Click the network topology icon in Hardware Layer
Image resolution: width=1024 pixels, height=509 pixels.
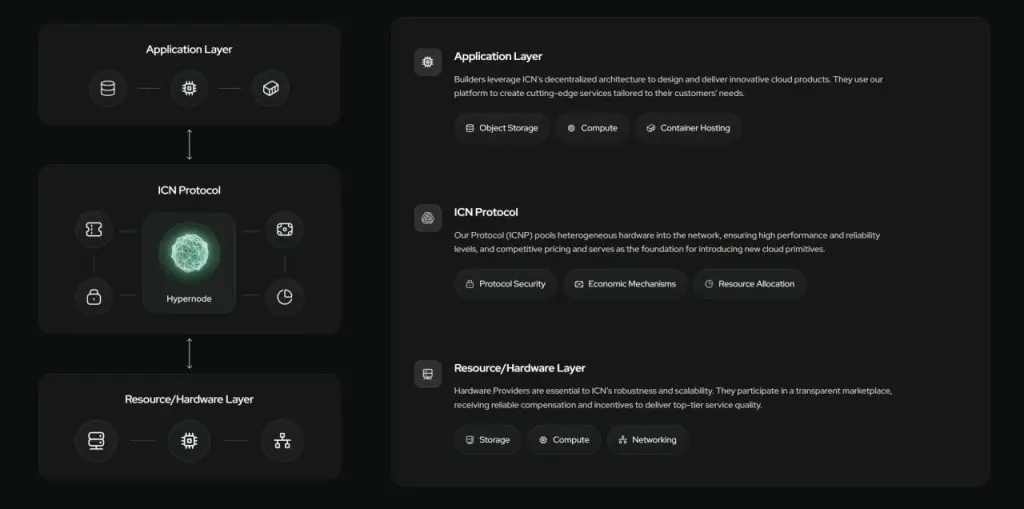pos(282,441)
